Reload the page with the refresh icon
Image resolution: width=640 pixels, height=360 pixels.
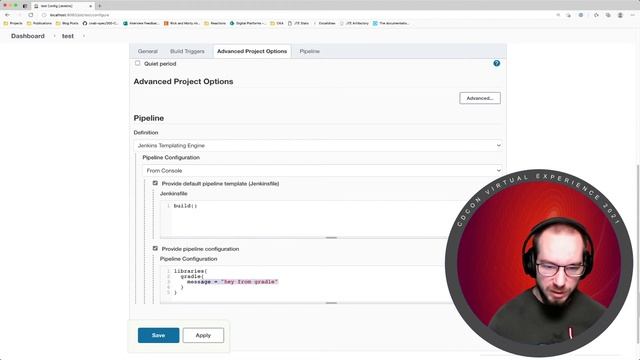coord(31,15)
